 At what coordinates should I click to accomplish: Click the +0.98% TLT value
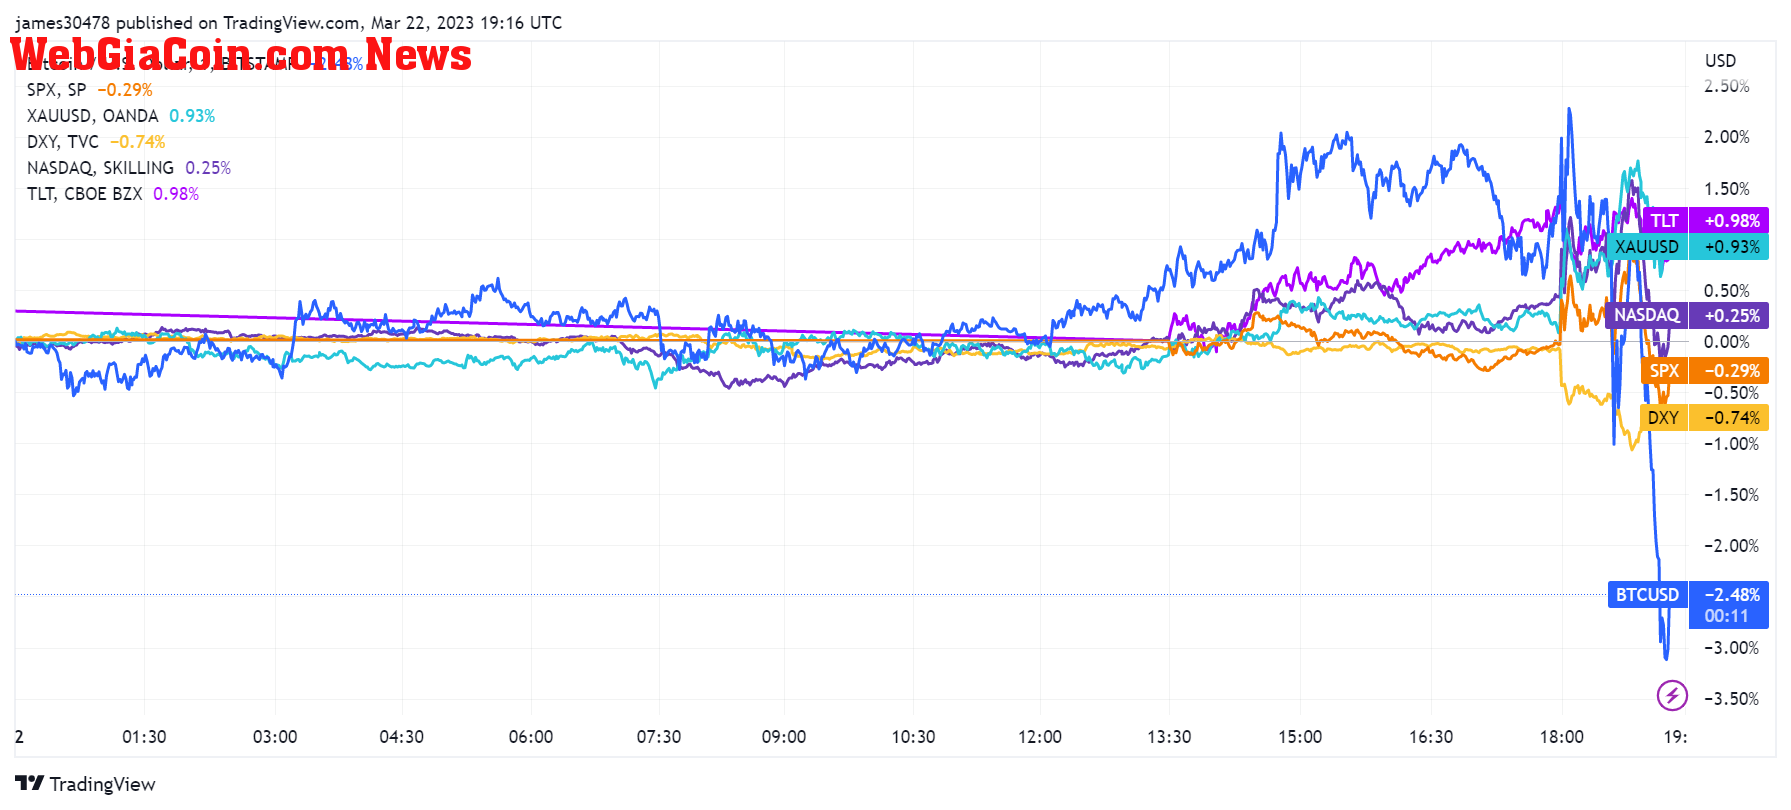[1729, 221]
